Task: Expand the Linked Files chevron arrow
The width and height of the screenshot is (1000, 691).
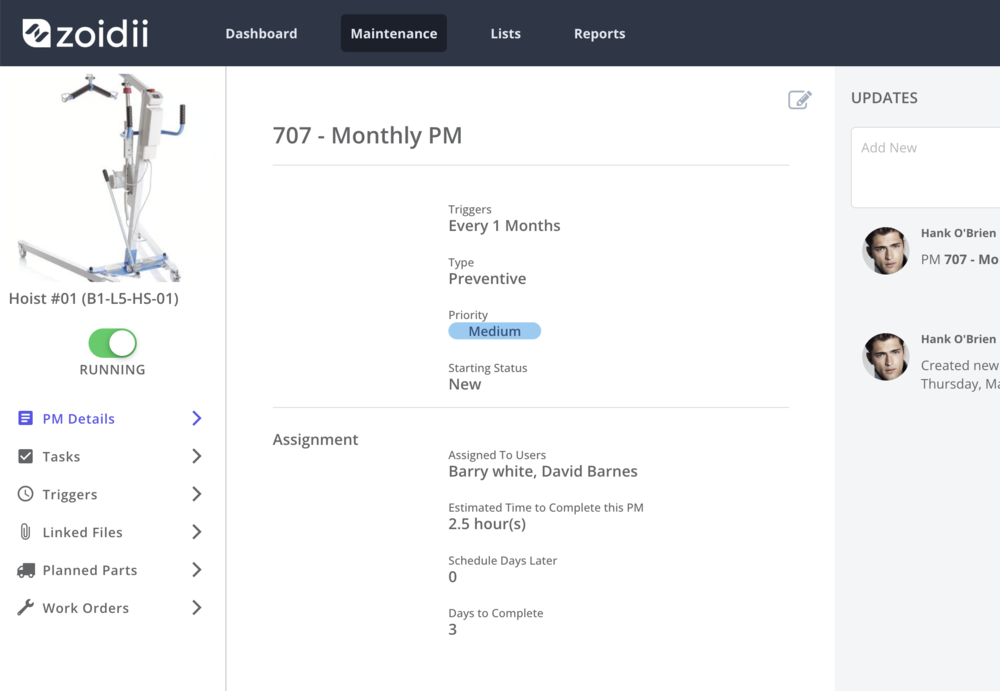Action: coord(196,532)
